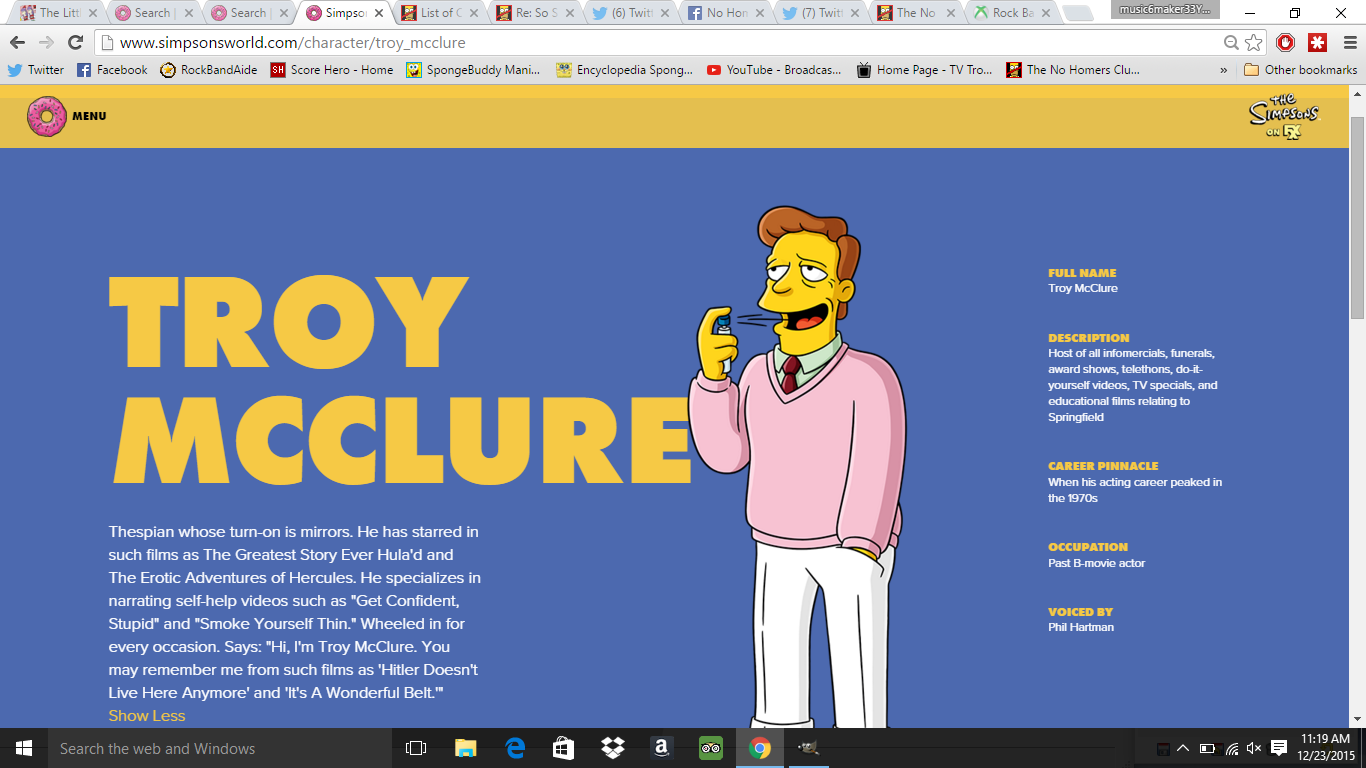
Task: Open the Dropbox icon in the taskbar
Action: coord(612,748)
